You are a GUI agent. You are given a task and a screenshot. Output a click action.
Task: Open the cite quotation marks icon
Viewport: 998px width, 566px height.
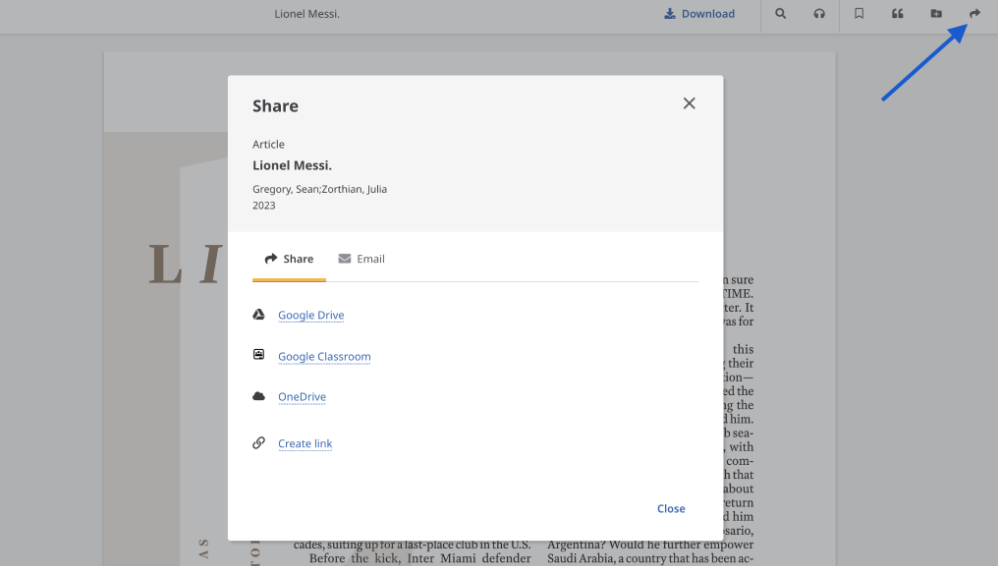[x=897, y=13]
